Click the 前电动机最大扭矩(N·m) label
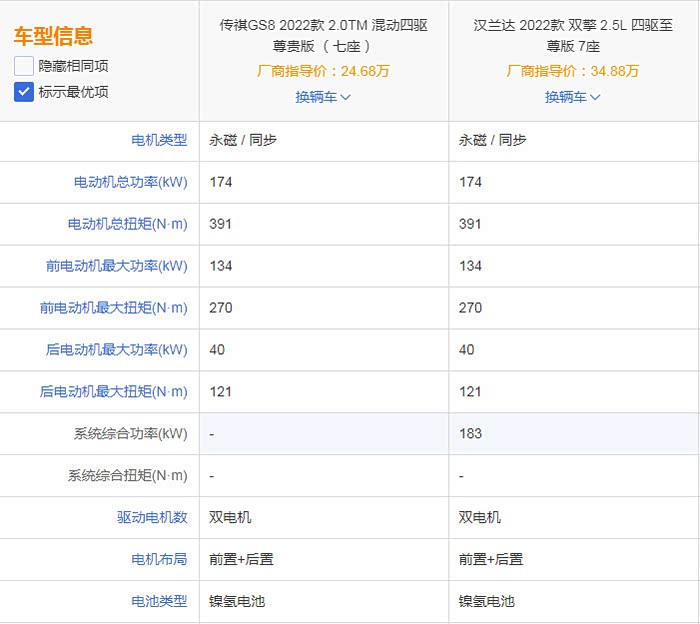Viewport: 700px width, 624px height. tap(113, 308)
